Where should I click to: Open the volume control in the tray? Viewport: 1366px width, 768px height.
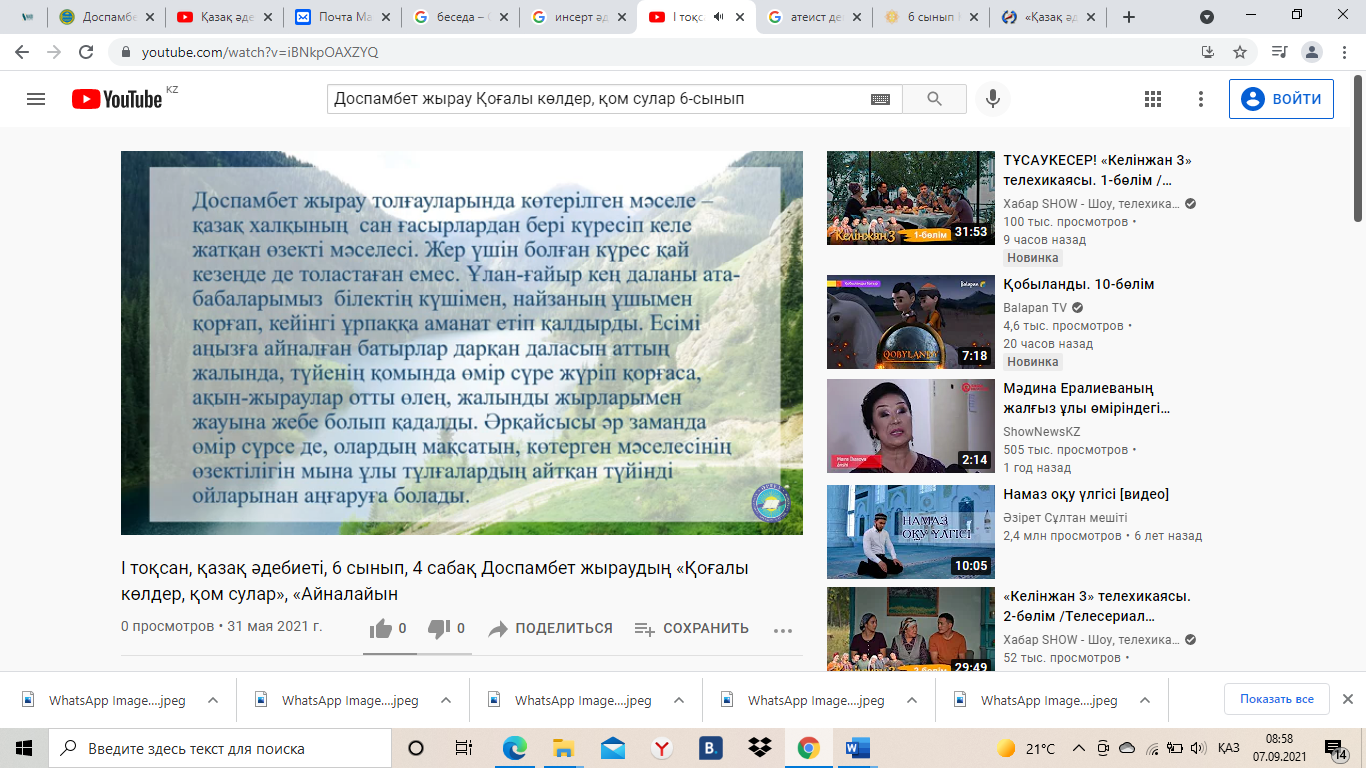pos(1198,748)
